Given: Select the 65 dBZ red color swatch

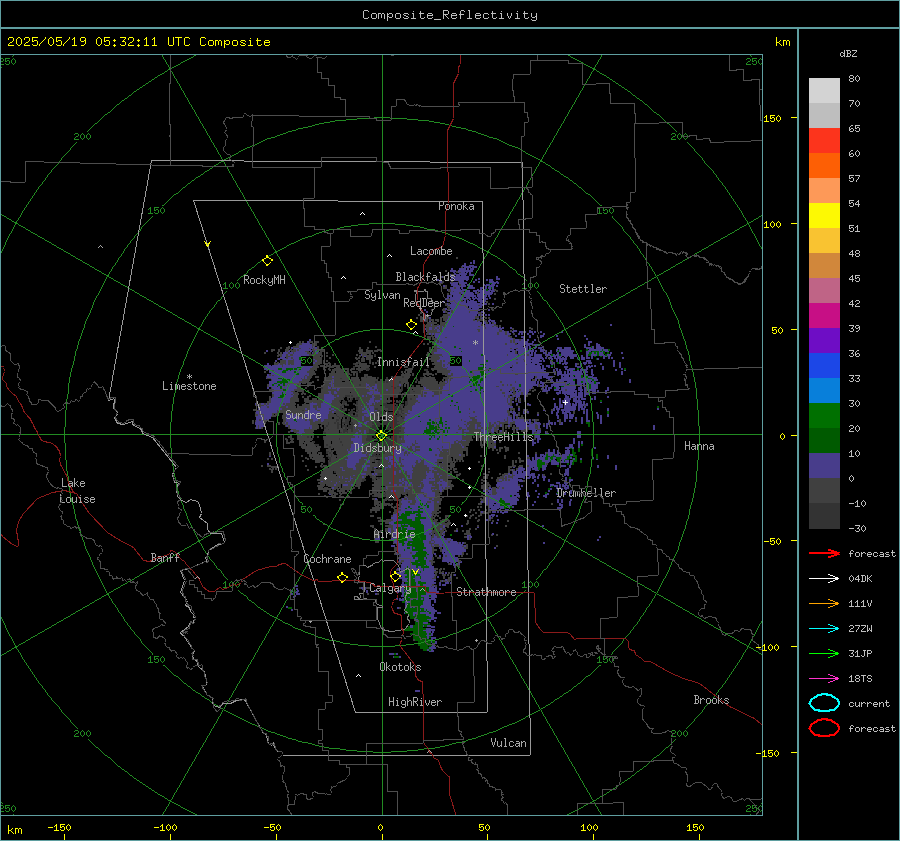Looking at the screenshot, I should [x=824, y=140].
